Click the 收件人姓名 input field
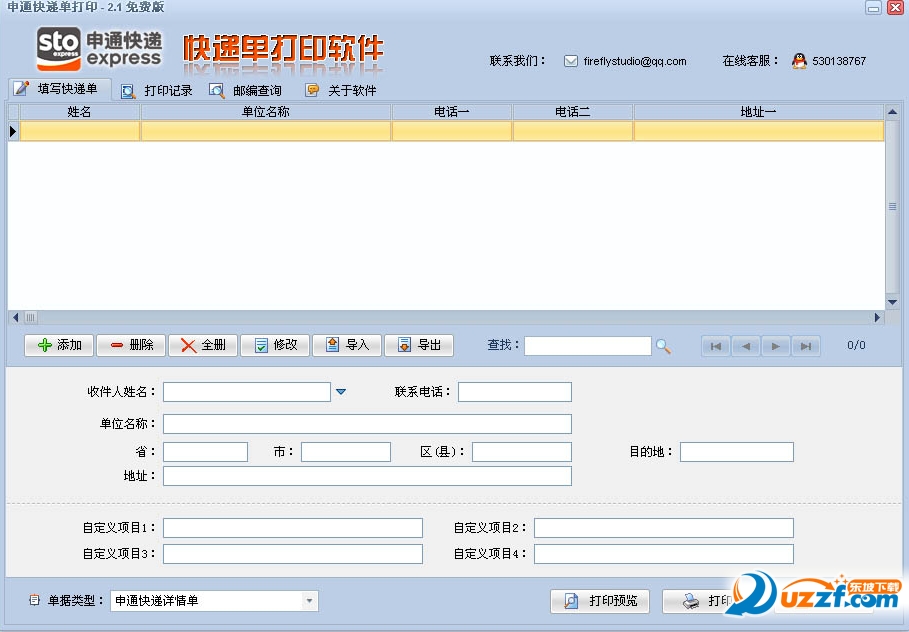Viewport: 909px width, 632px height. [247, 392]
